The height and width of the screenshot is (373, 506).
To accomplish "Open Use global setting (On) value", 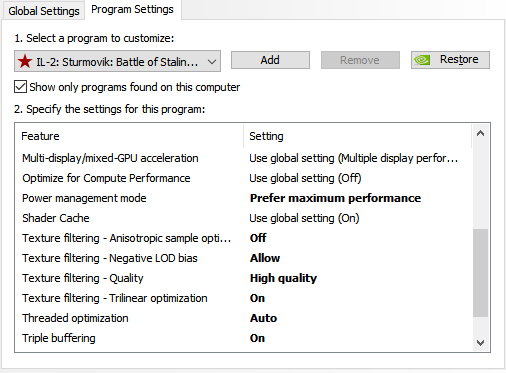I will point(304,218).
